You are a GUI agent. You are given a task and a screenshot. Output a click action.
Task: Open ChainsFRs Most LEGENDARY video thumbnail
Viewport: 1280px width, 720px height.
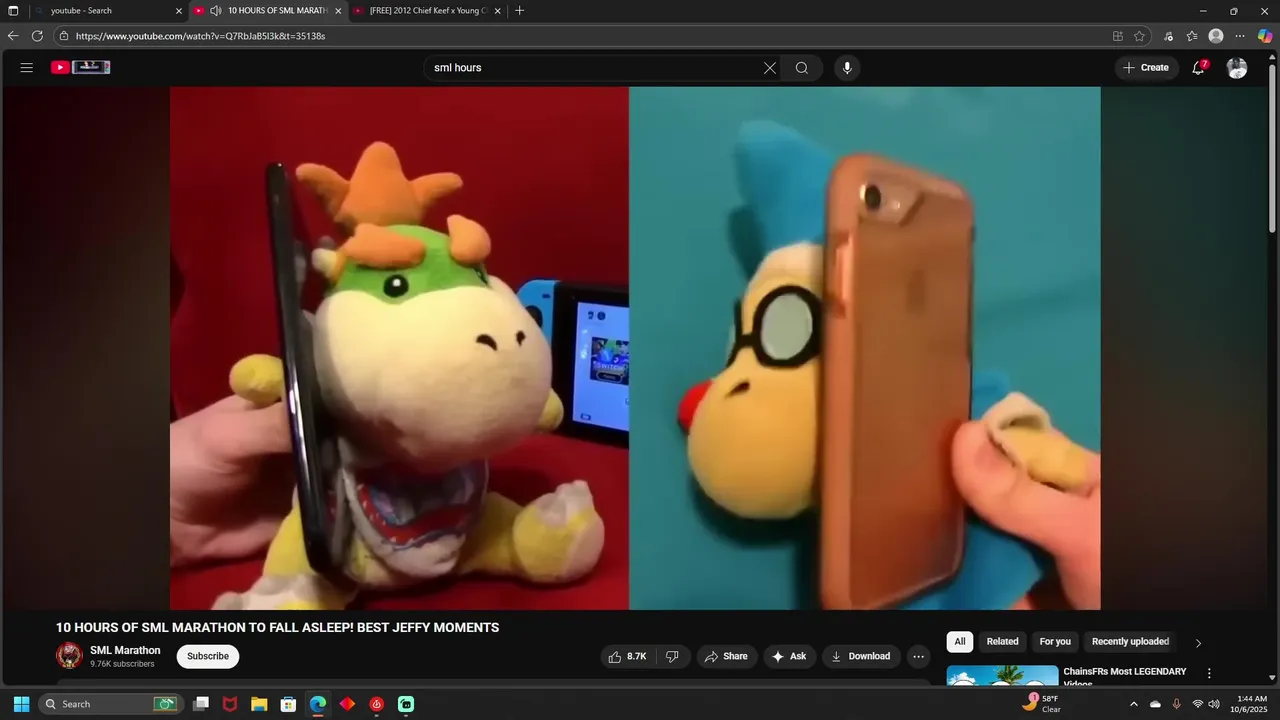[x=1002, y=676]
